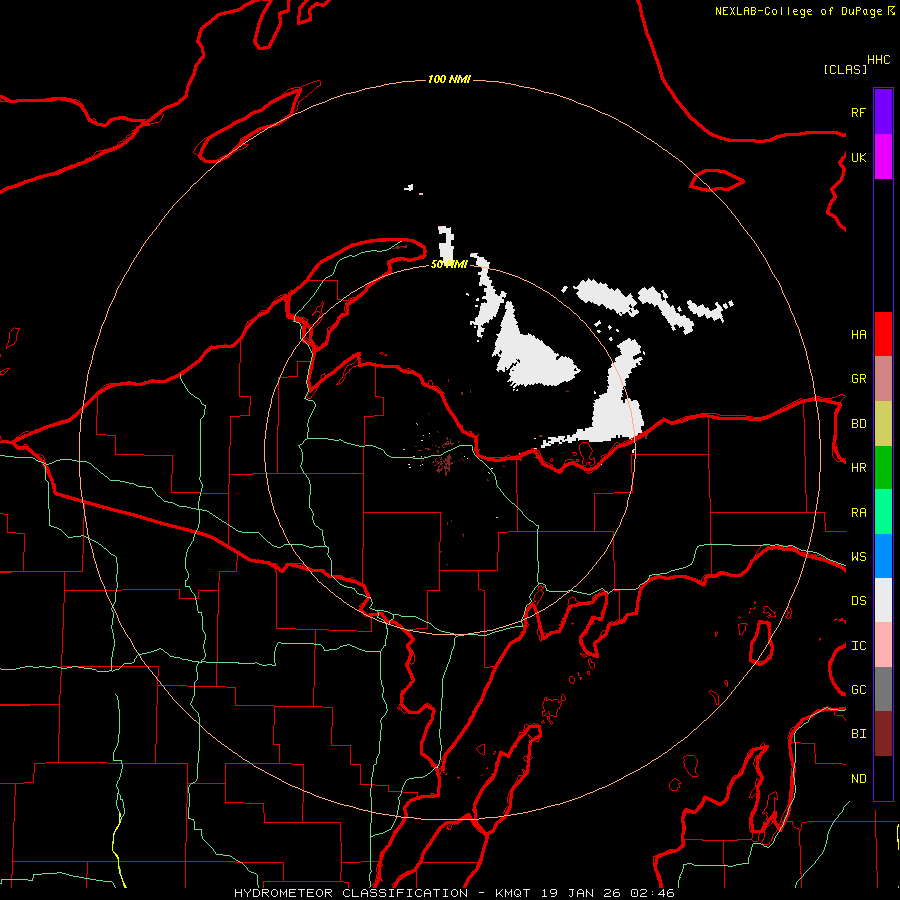Click the RA legend label
This screenshot has width=900, height=900.
[858, 512]
